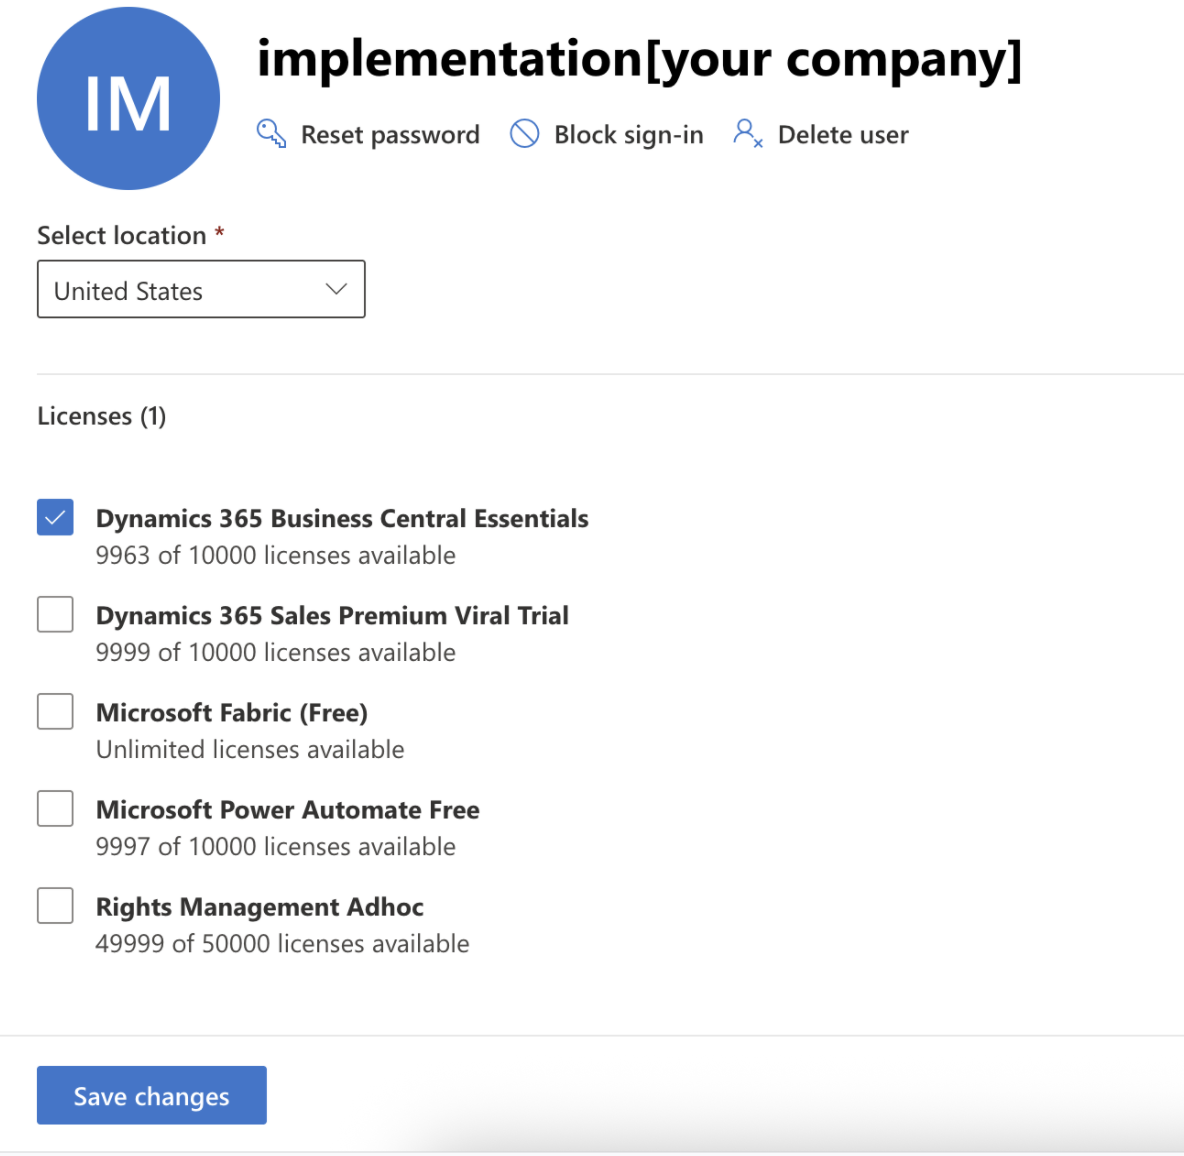
Task: Click the Microsoft Fabric (Free) label text
Action: [x=232, y=713]
